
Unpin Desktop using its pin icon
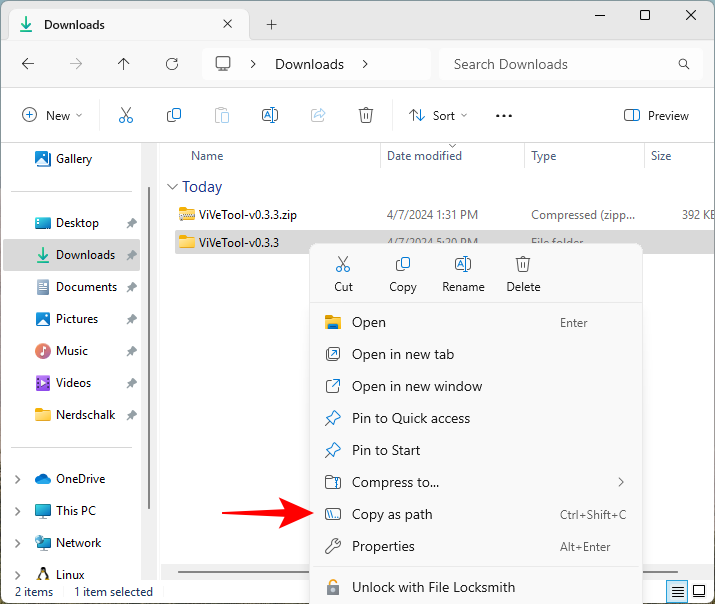pos(132,223)
